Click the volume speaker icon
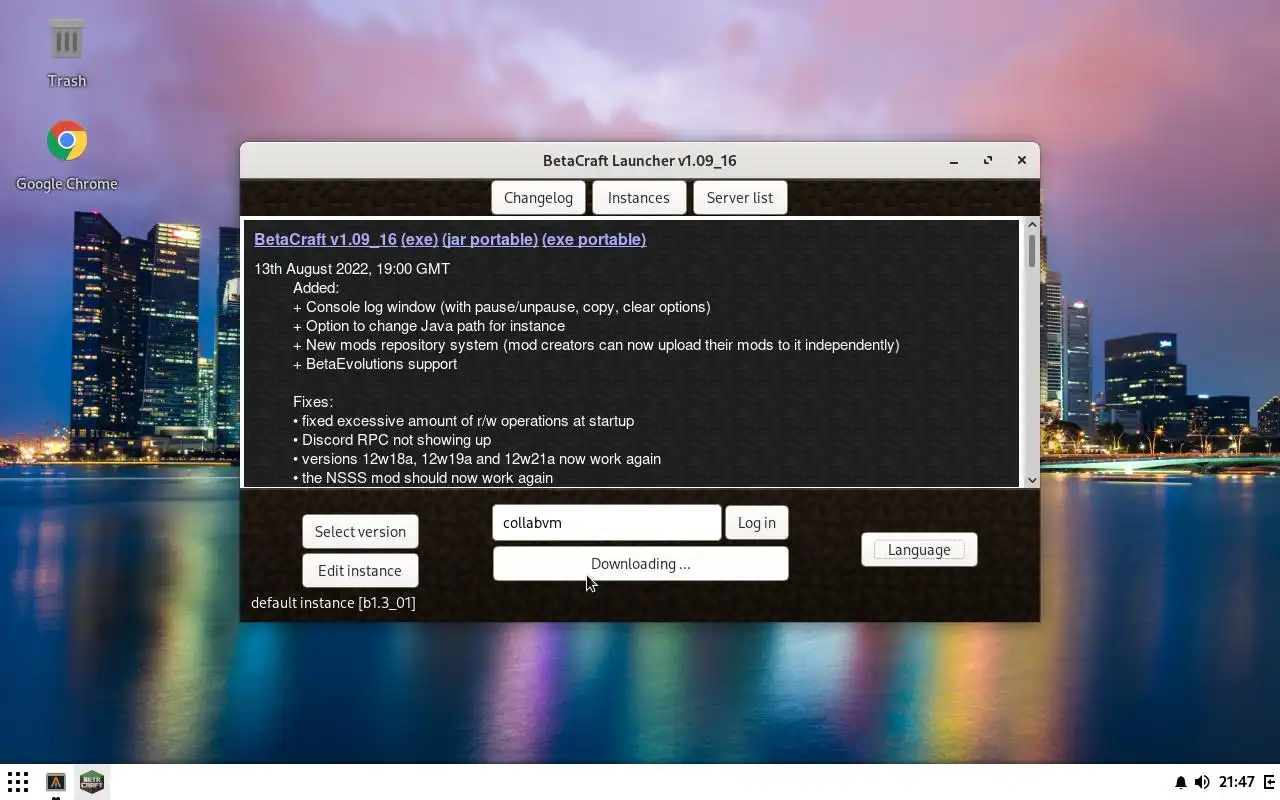The width and height of the screenshot is (1280, 800). pos(1202,782)
